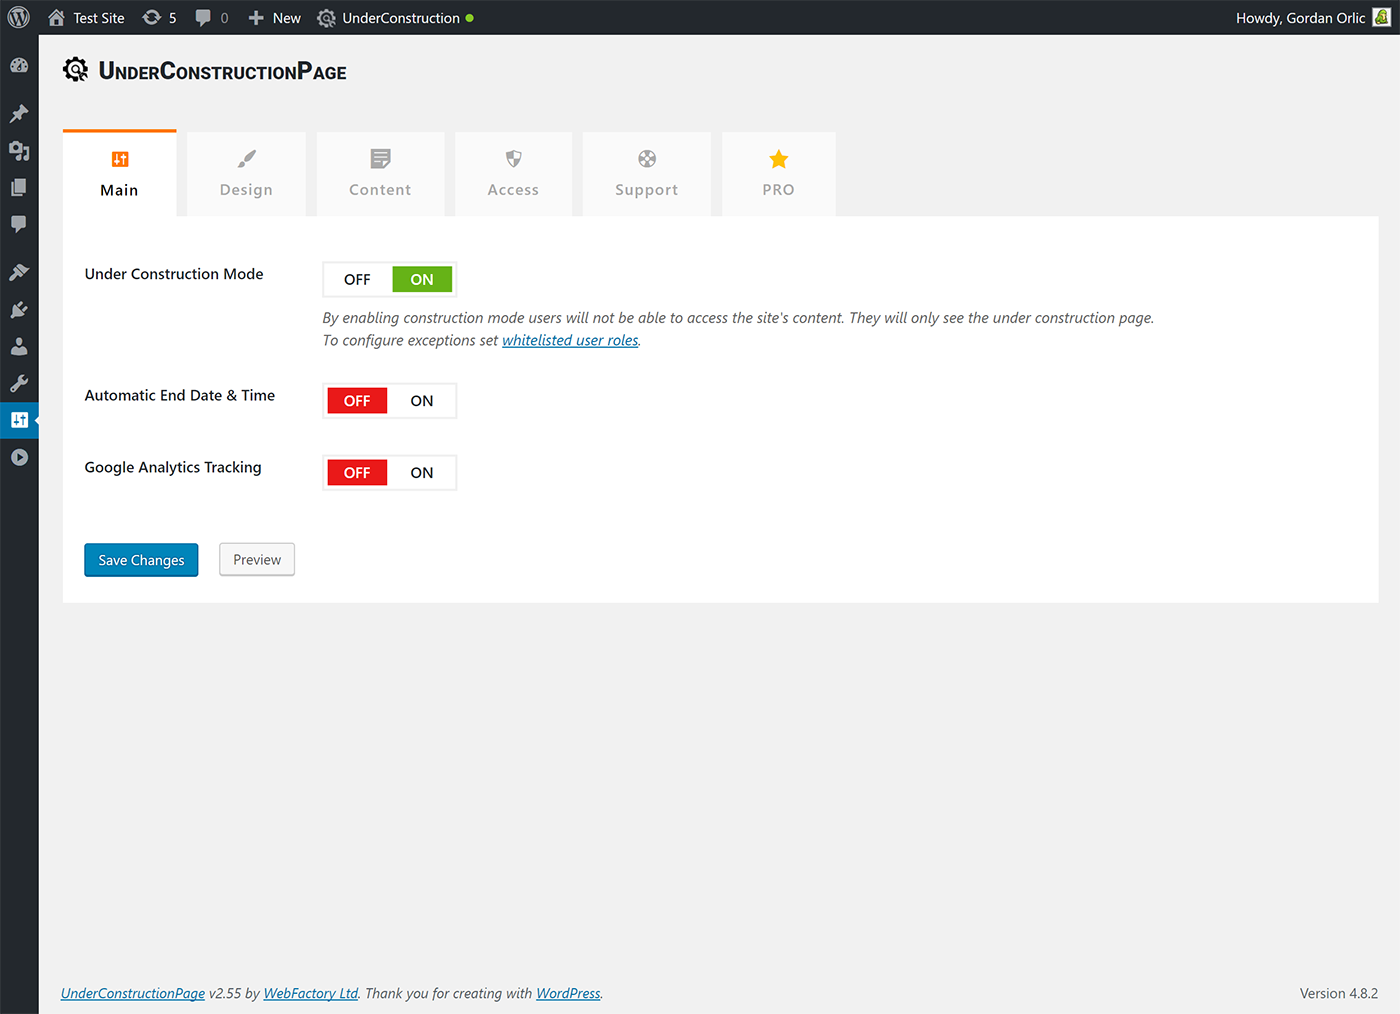The image size is (1400, 1014).
Task: Switch to the Design tab
Action: point(246,174)
